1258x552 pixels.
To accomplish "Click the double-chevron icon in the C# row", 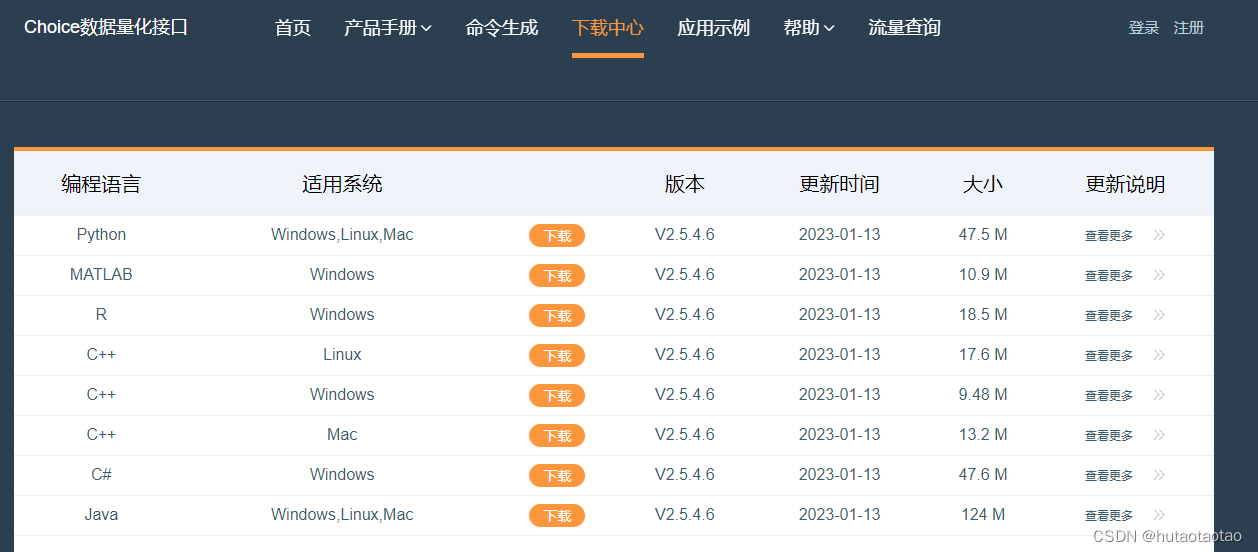I will coord(1159,475).
